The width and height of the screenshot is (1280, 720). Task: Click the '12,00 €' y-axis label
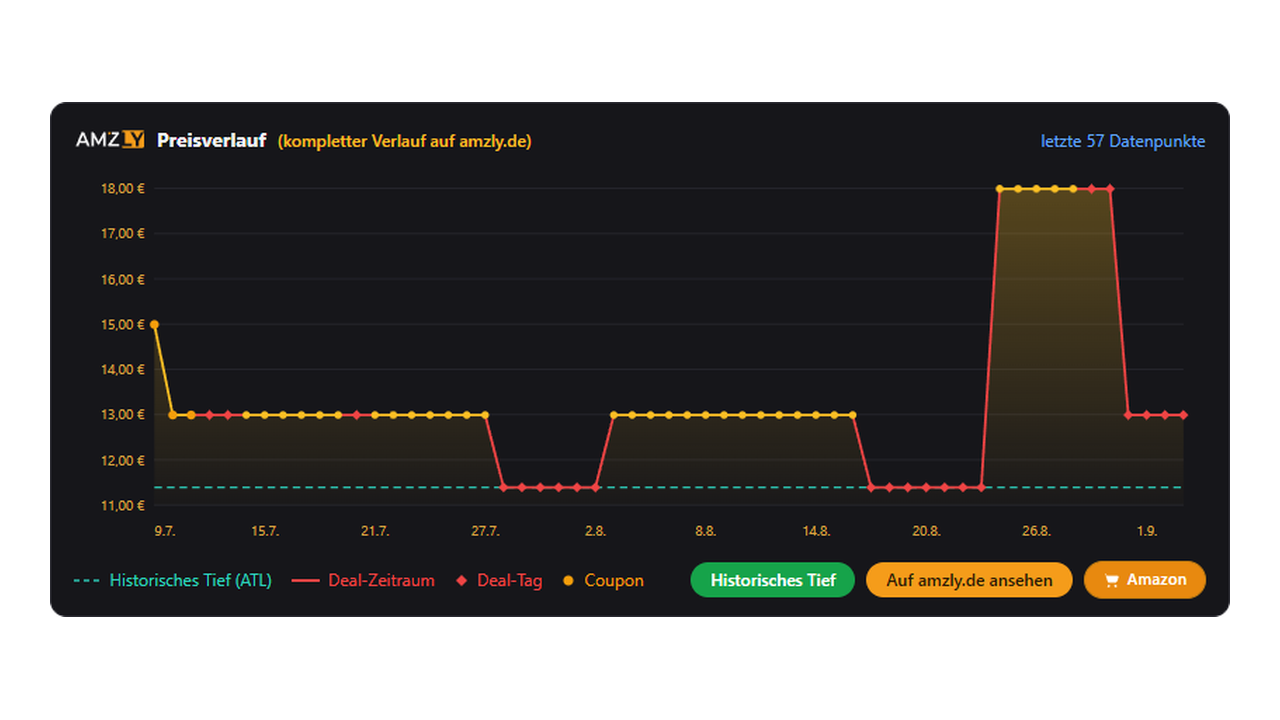click(123, 460)
